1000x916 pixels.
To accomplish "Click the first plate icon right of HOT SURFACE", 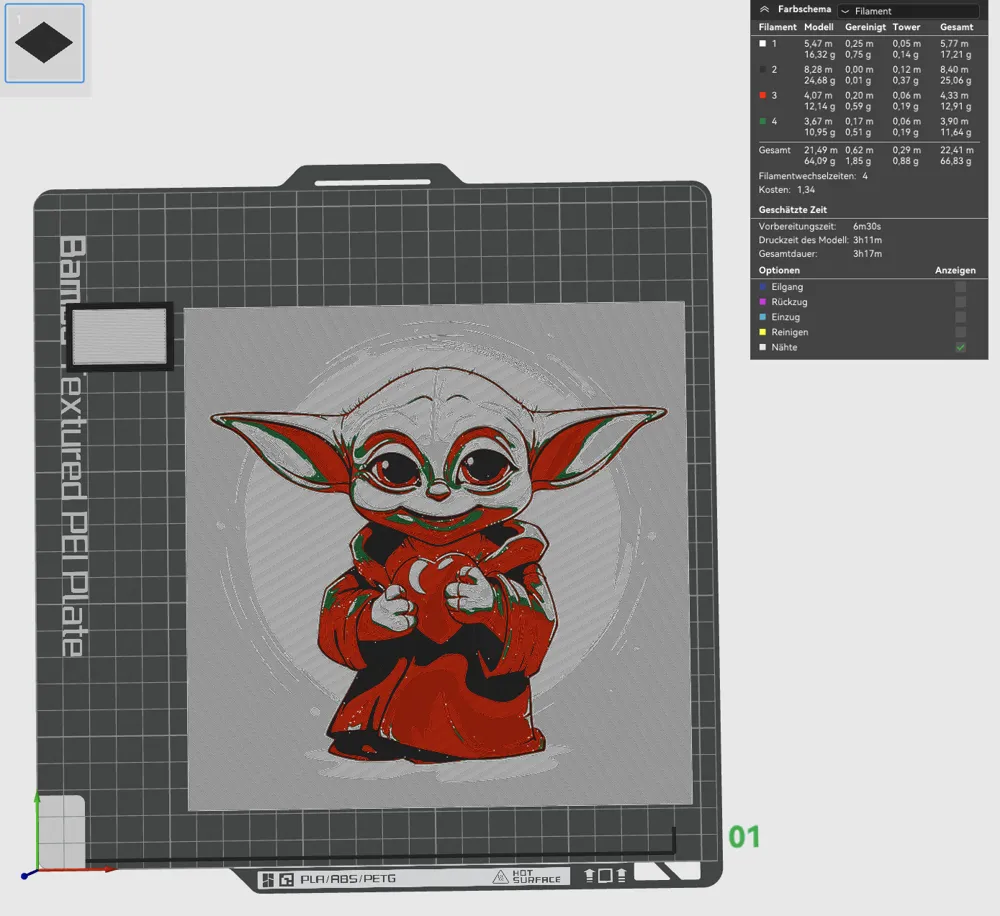I will pyautogui.click(x=588, y=874).
